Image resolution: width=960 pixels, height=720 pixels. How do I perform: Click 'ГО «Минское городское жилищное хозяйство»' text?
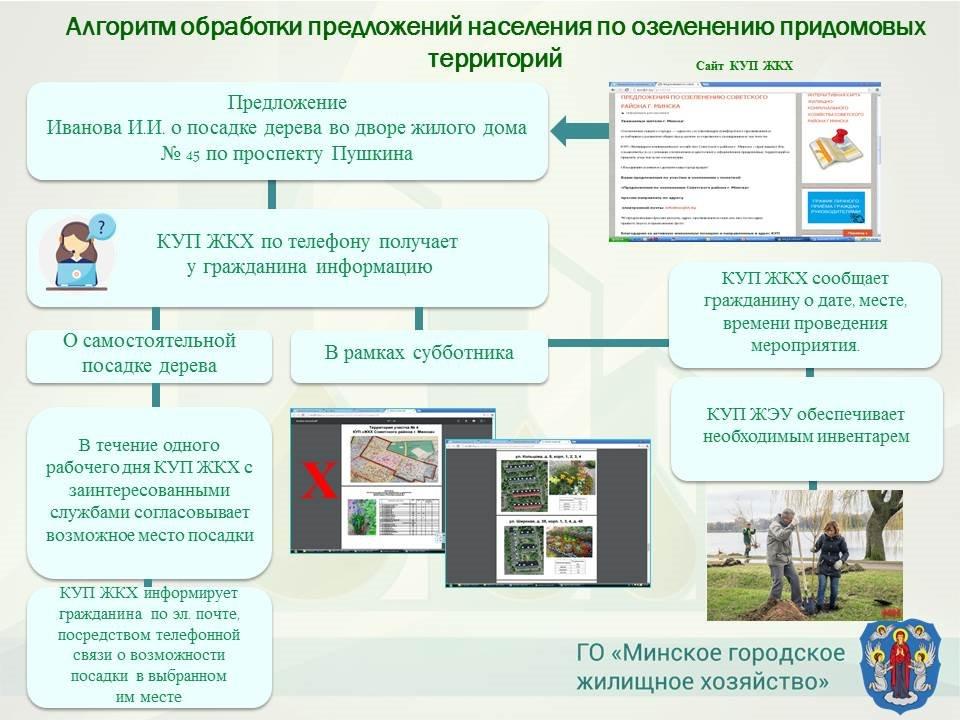pos(710,667)
